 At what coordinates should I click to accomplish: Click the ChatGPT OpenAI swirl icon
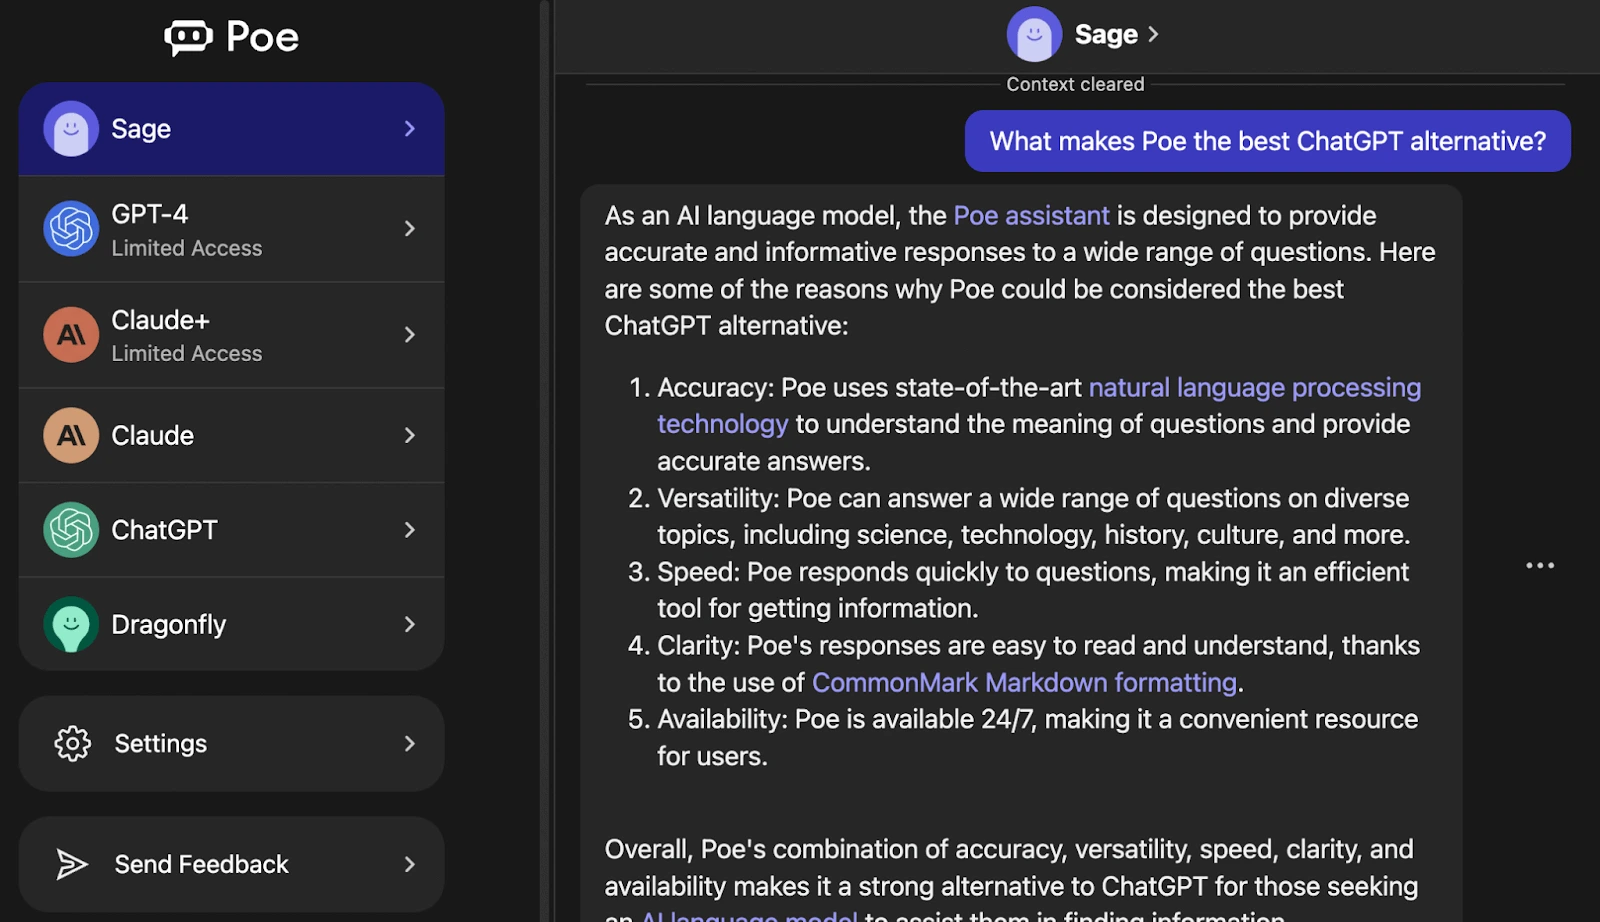[x=70, y=529]
